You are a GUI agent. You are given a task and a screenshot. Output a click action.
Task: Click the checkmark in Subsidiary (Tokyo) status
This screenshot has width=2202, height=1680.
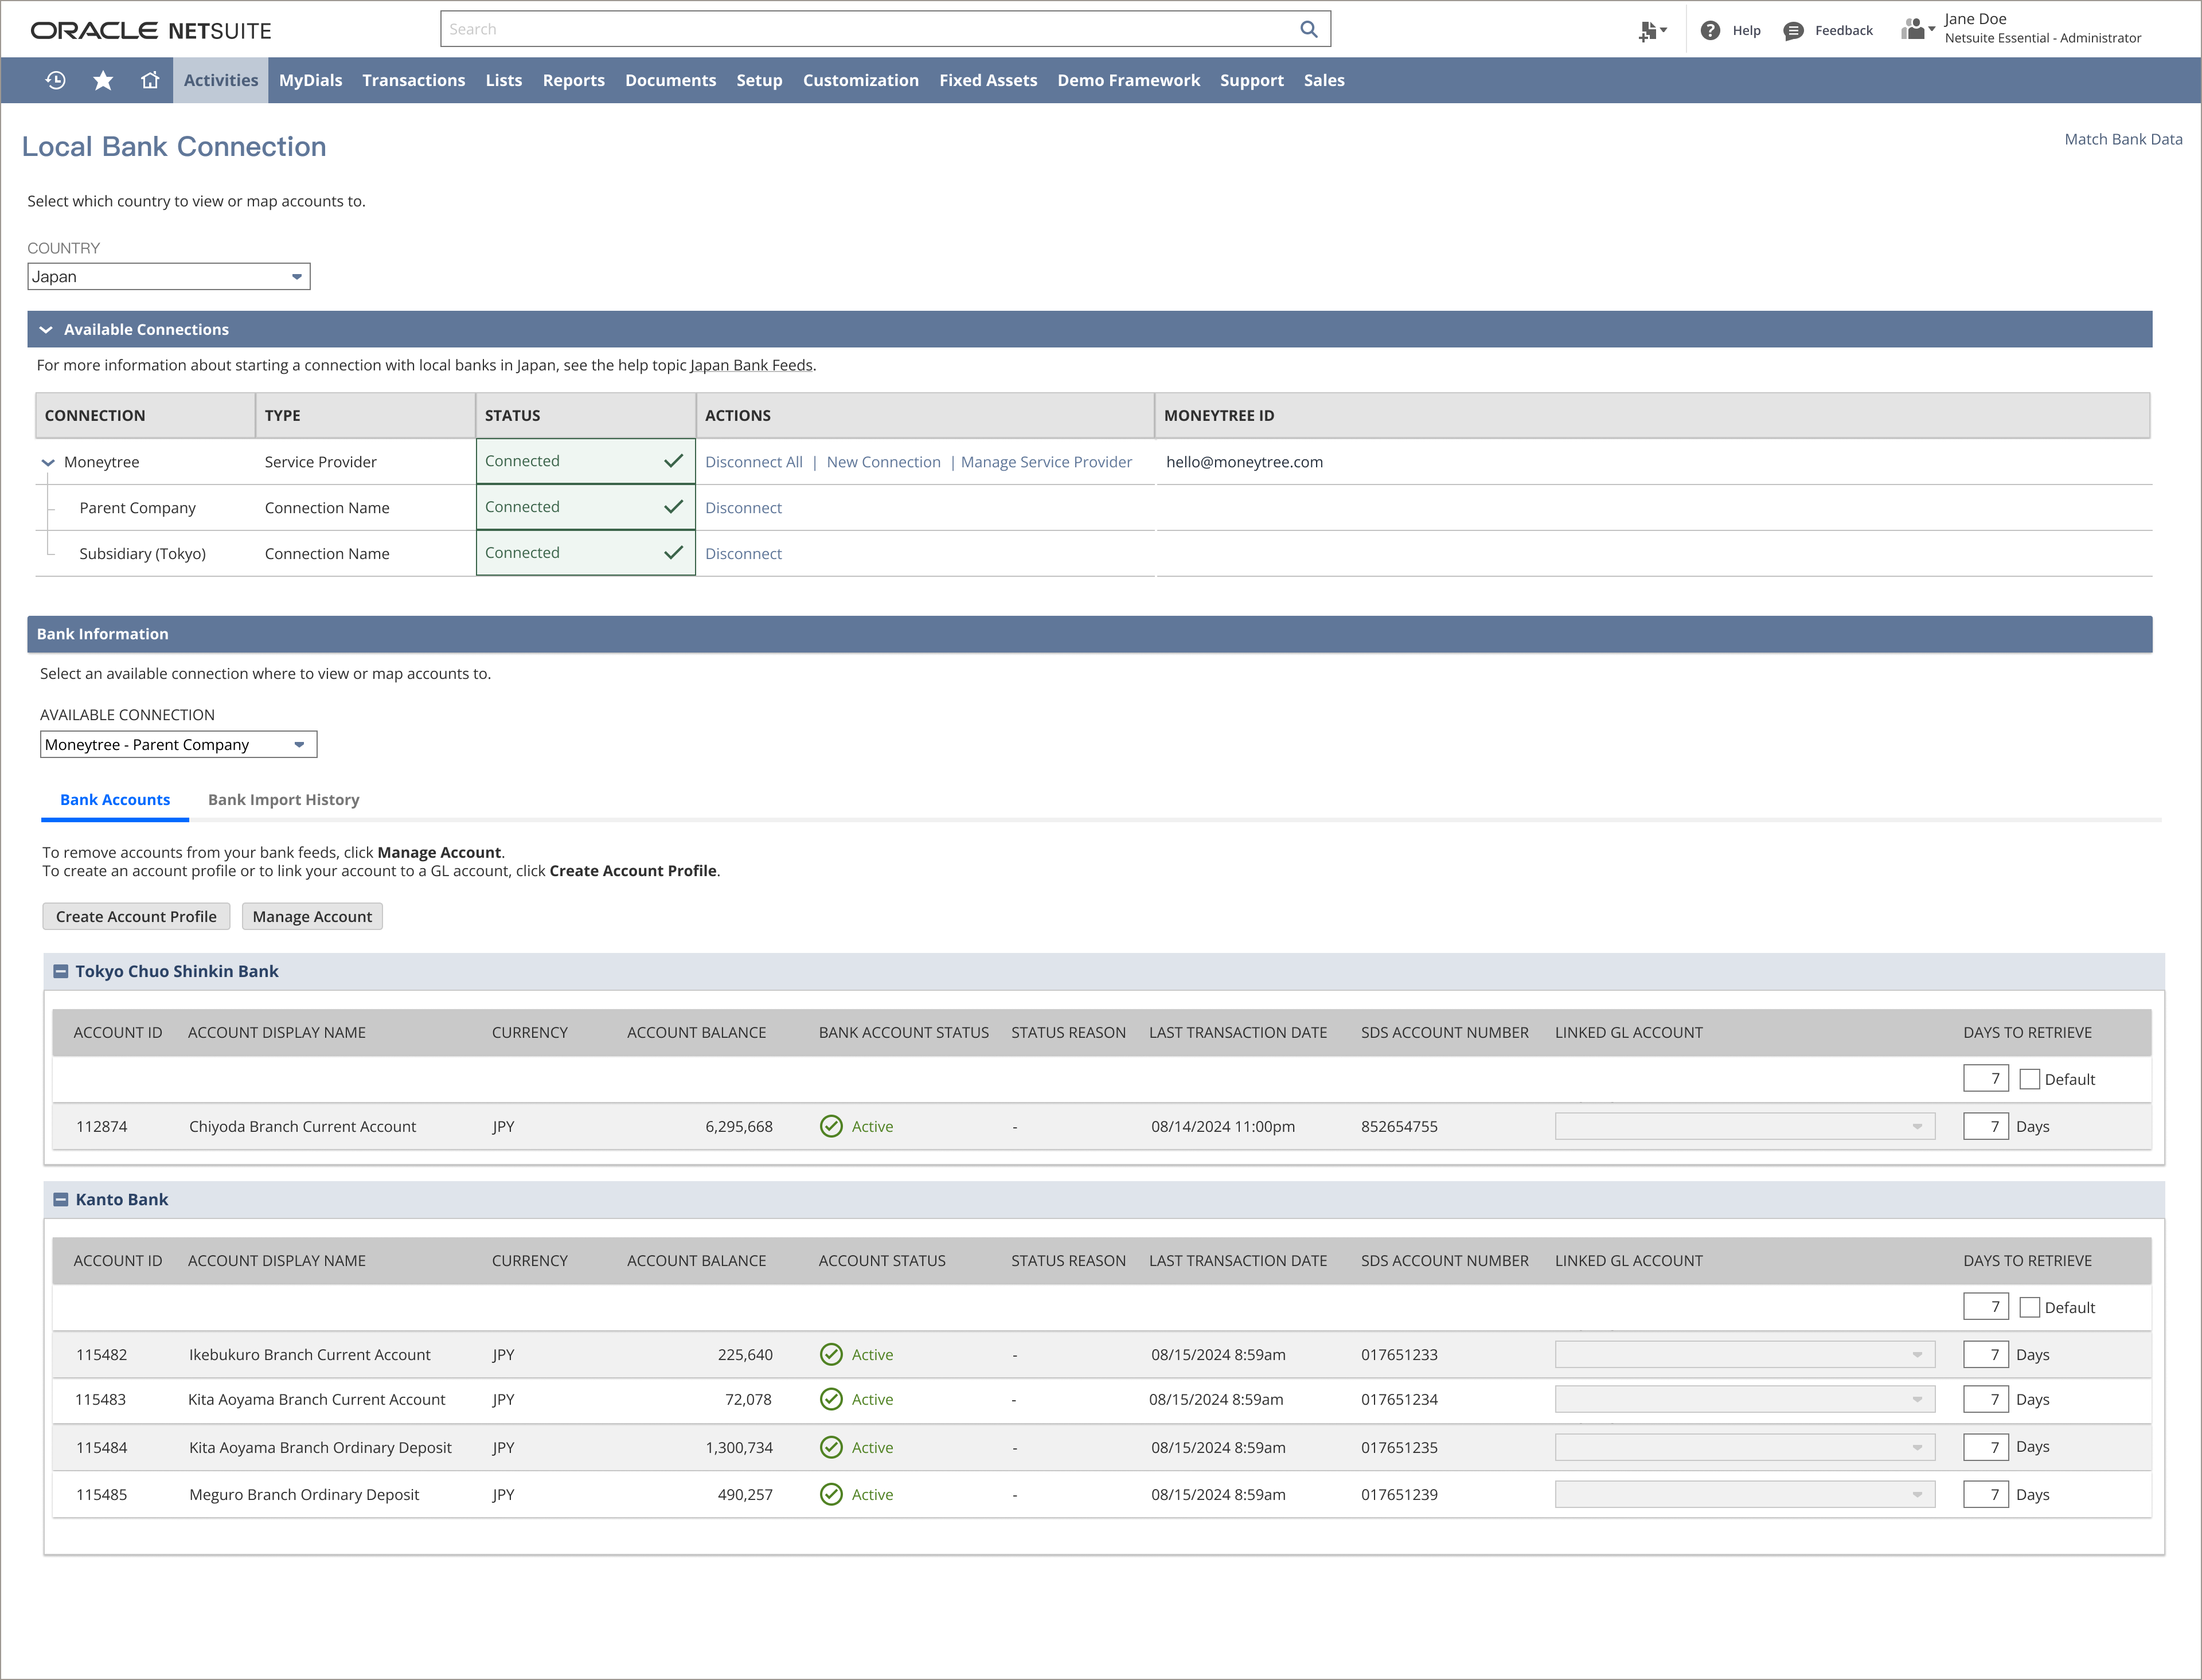(673, 553)
